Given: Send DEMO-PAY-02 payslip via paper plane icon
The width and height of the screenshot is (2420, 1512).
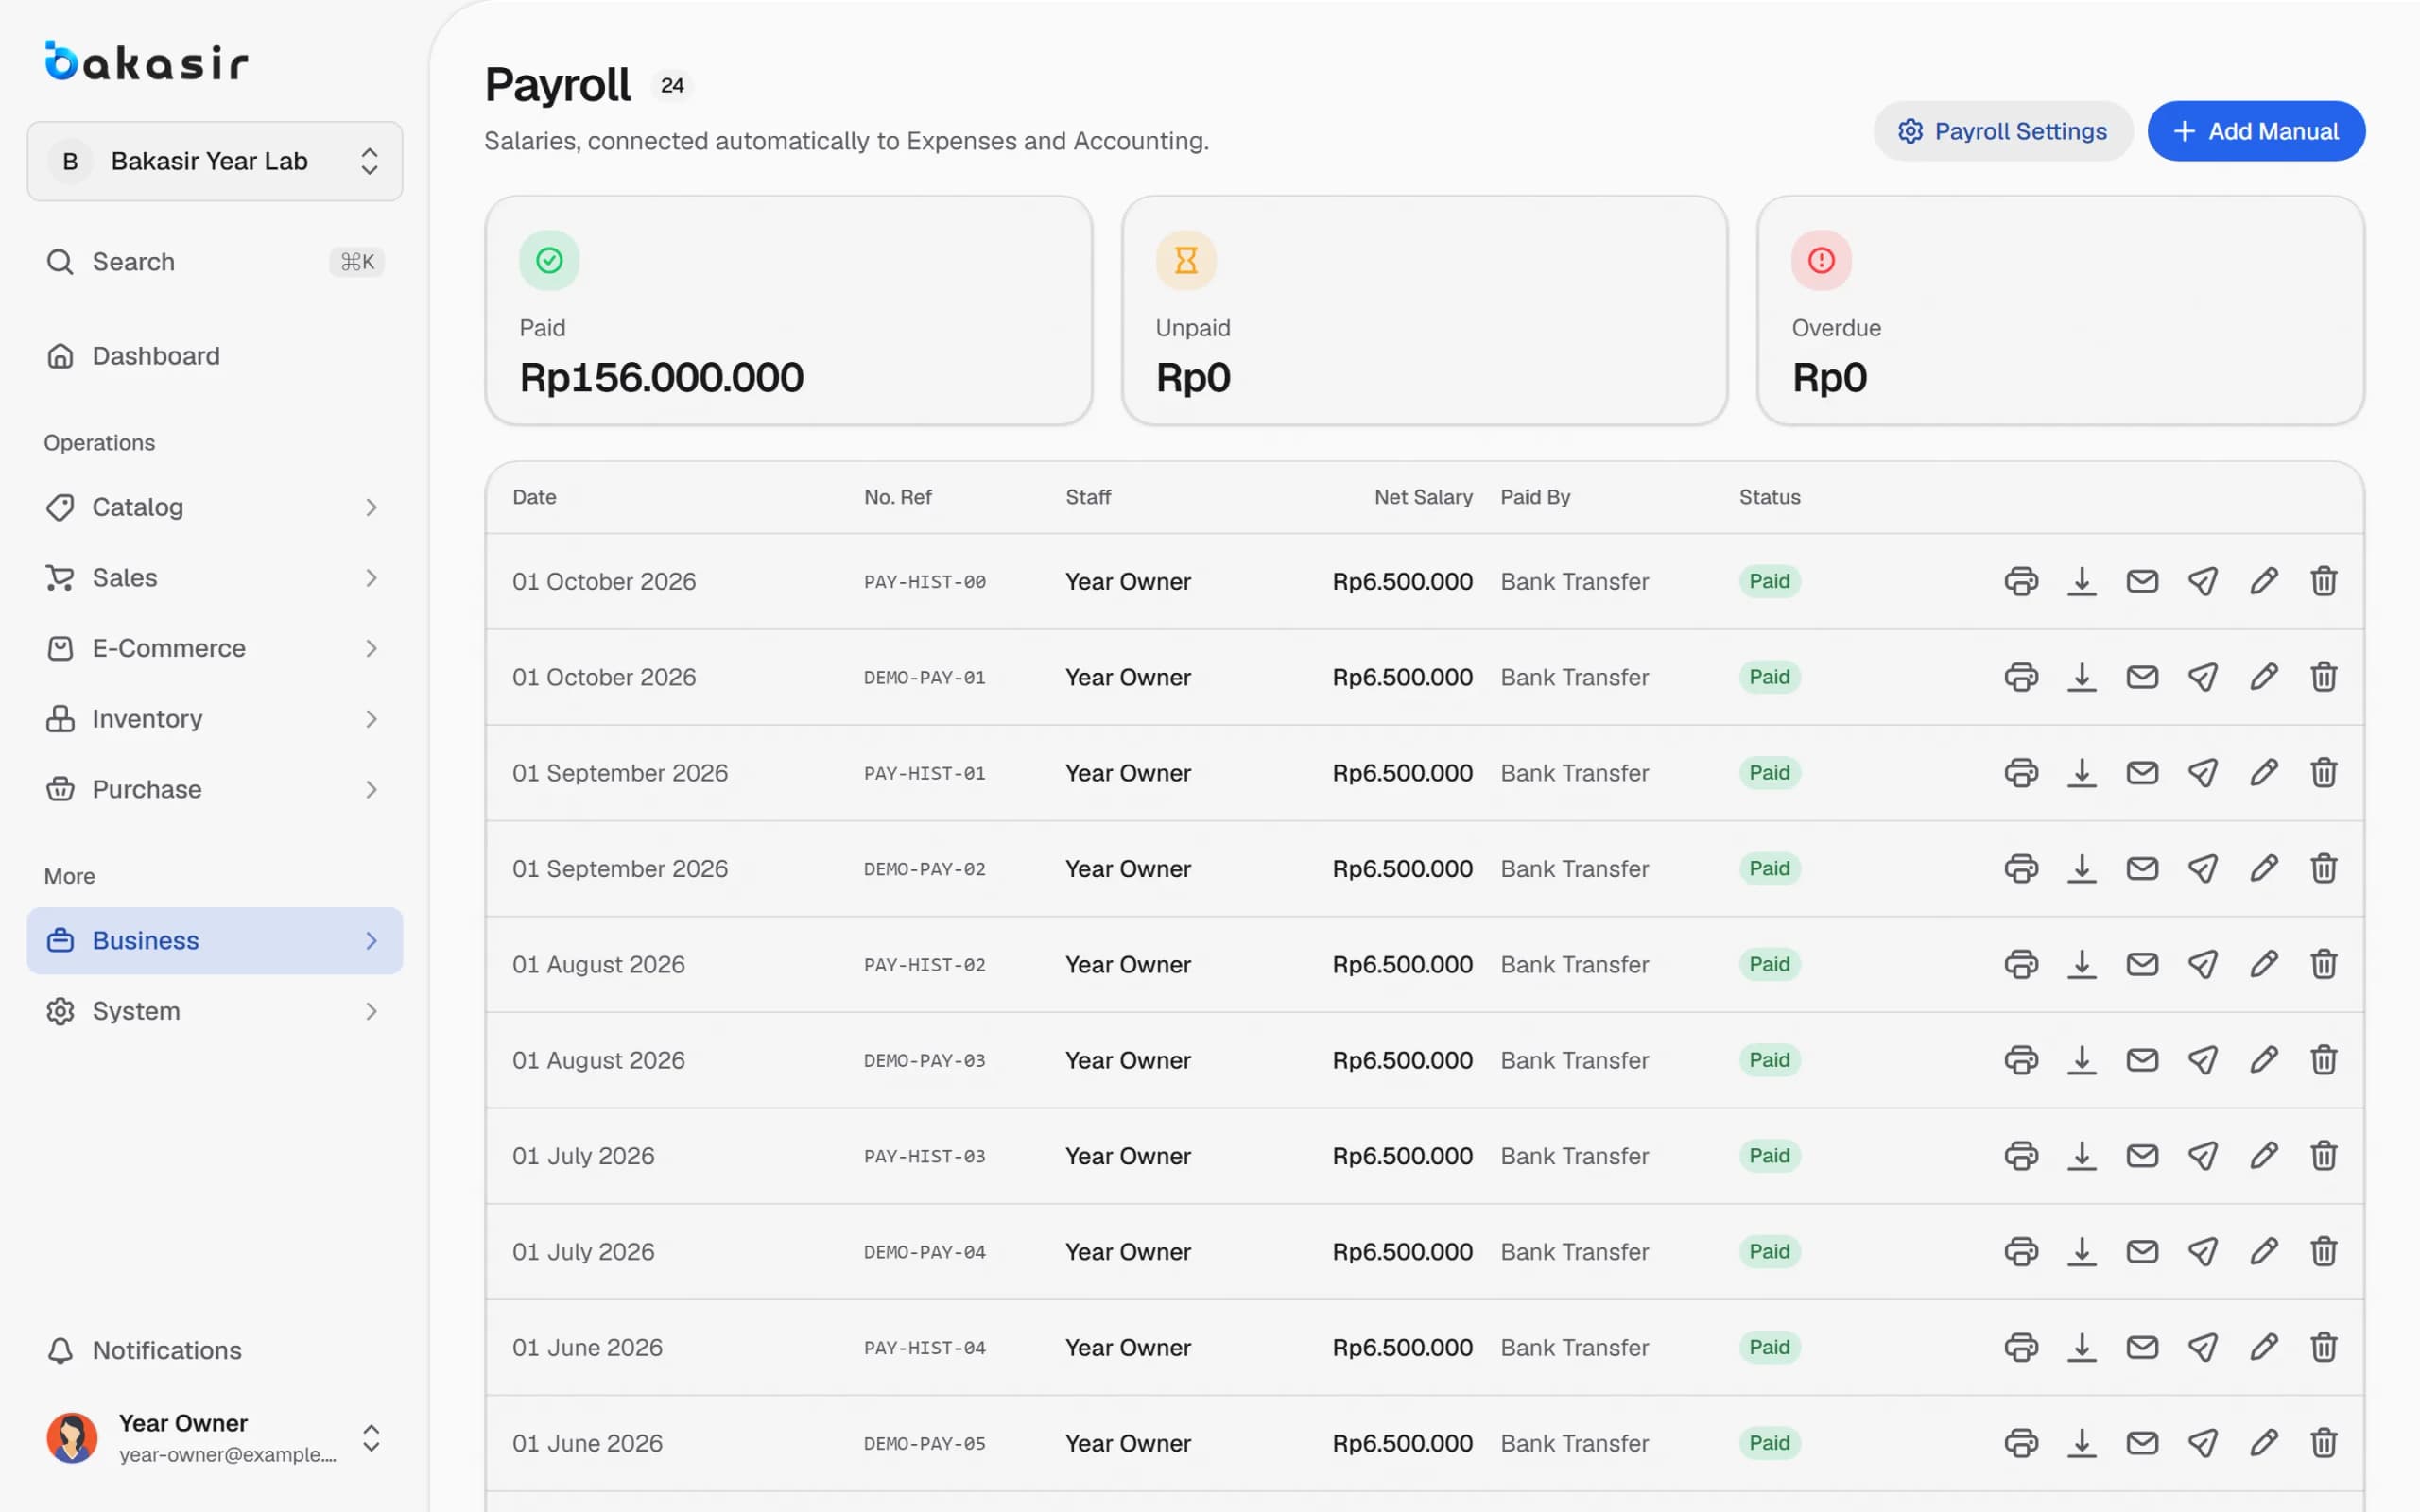Looking at the screenshot, I should pyautogui.click(x=2203, y=868).
